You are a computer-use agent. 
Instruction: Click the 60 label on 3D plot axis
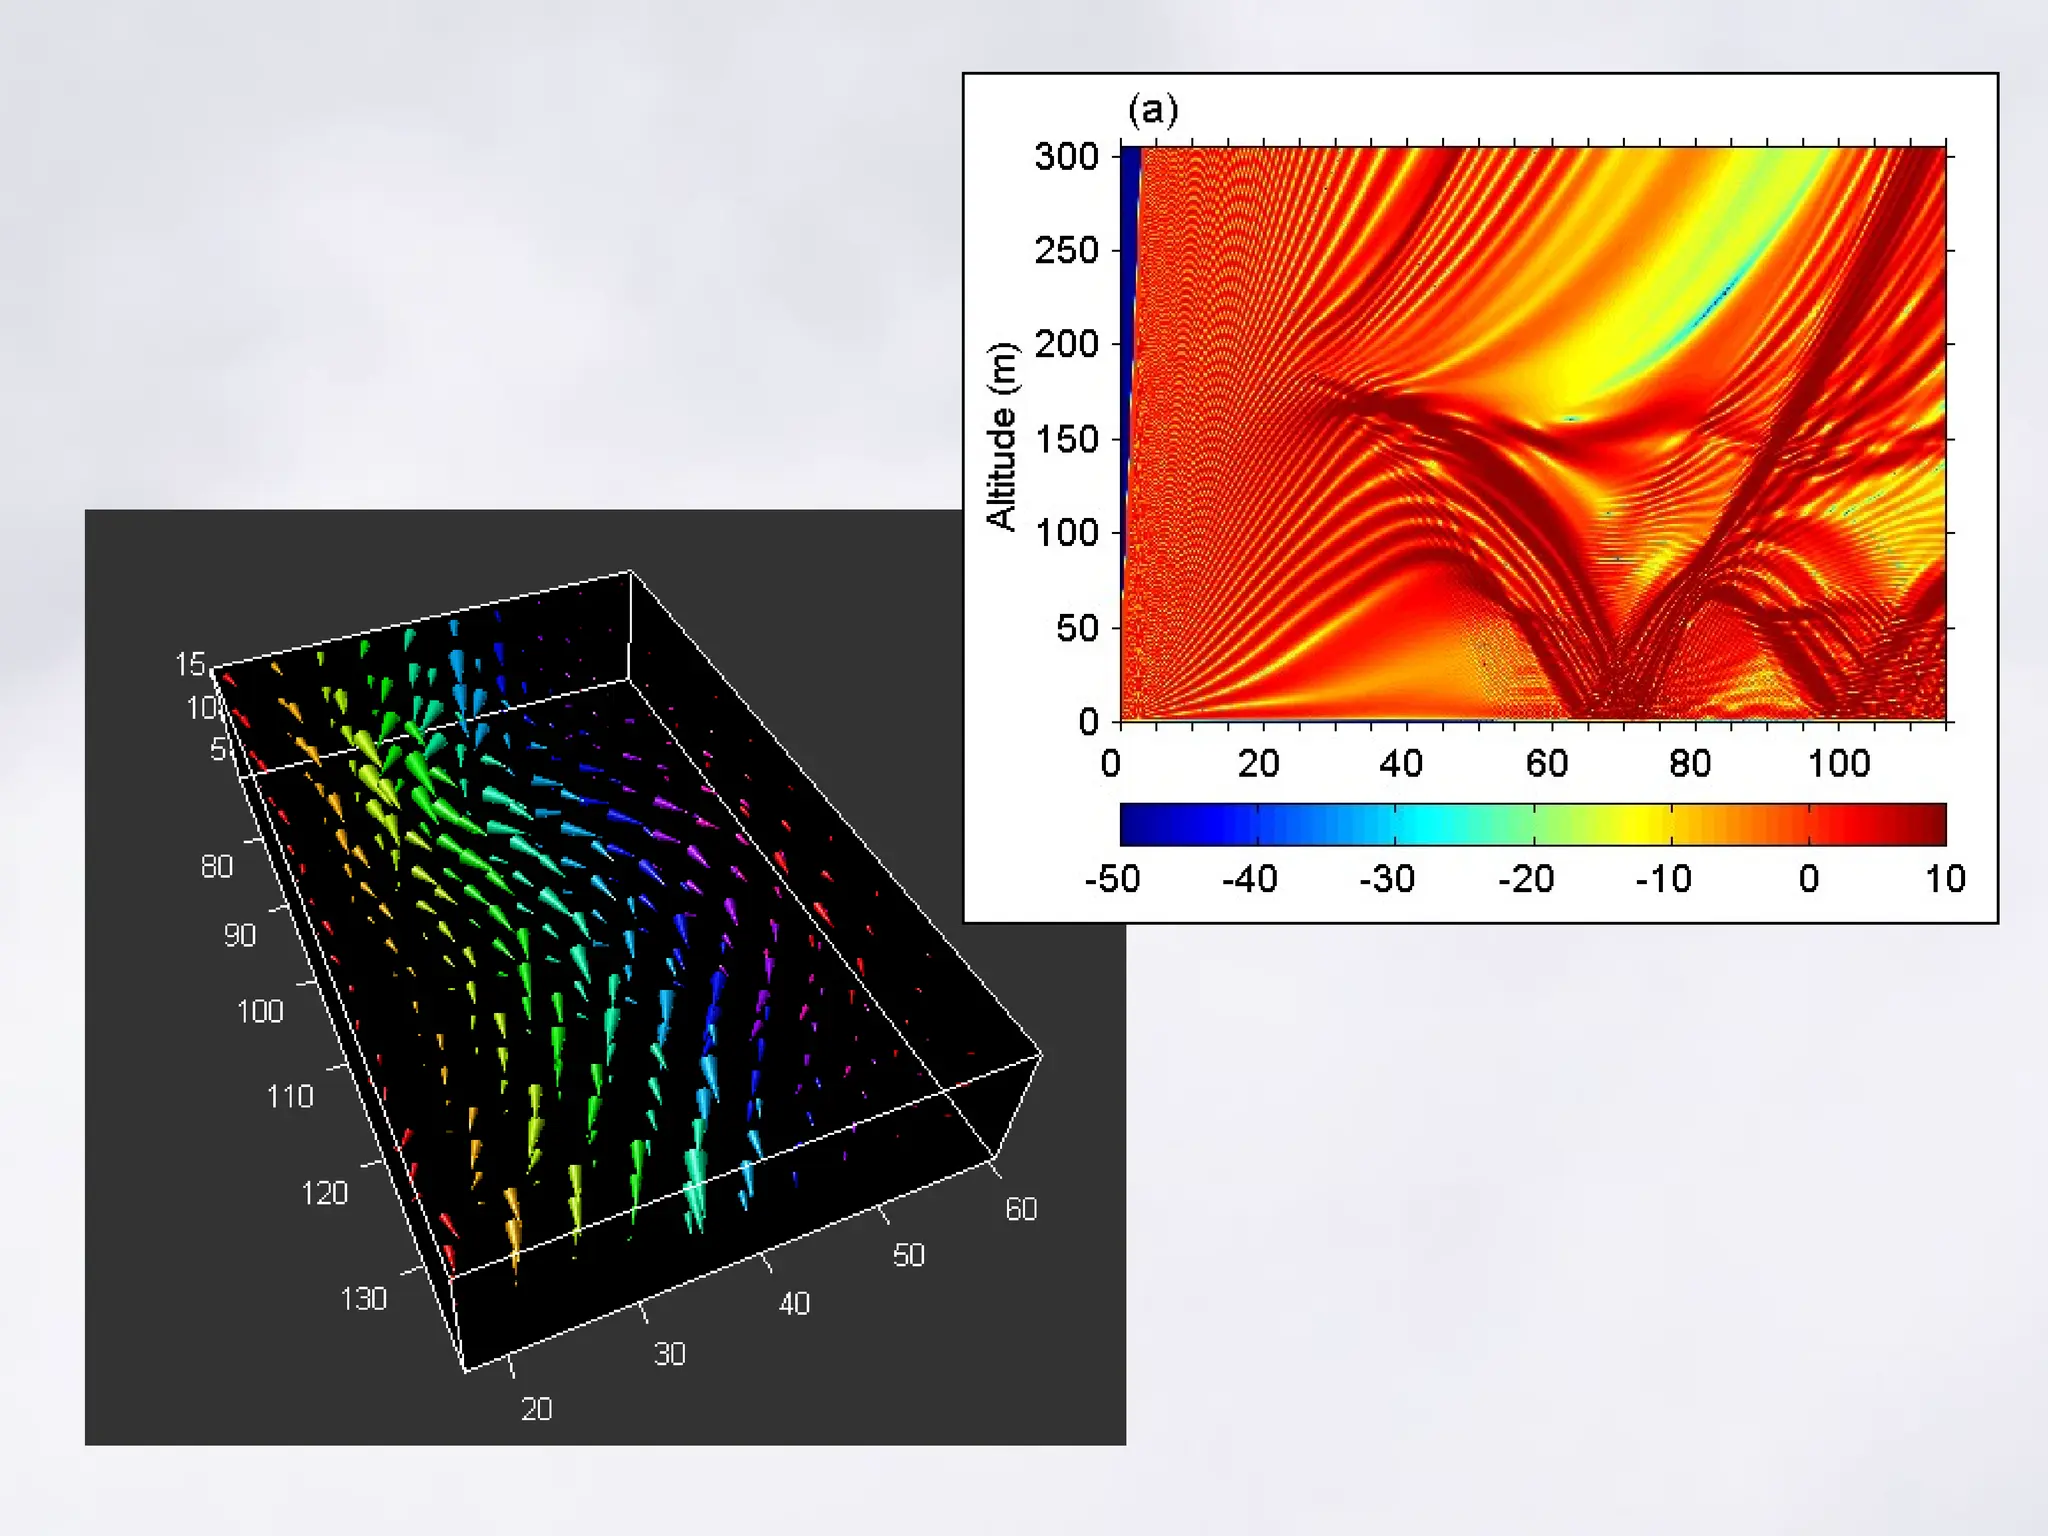(x=1020, y=1209)
